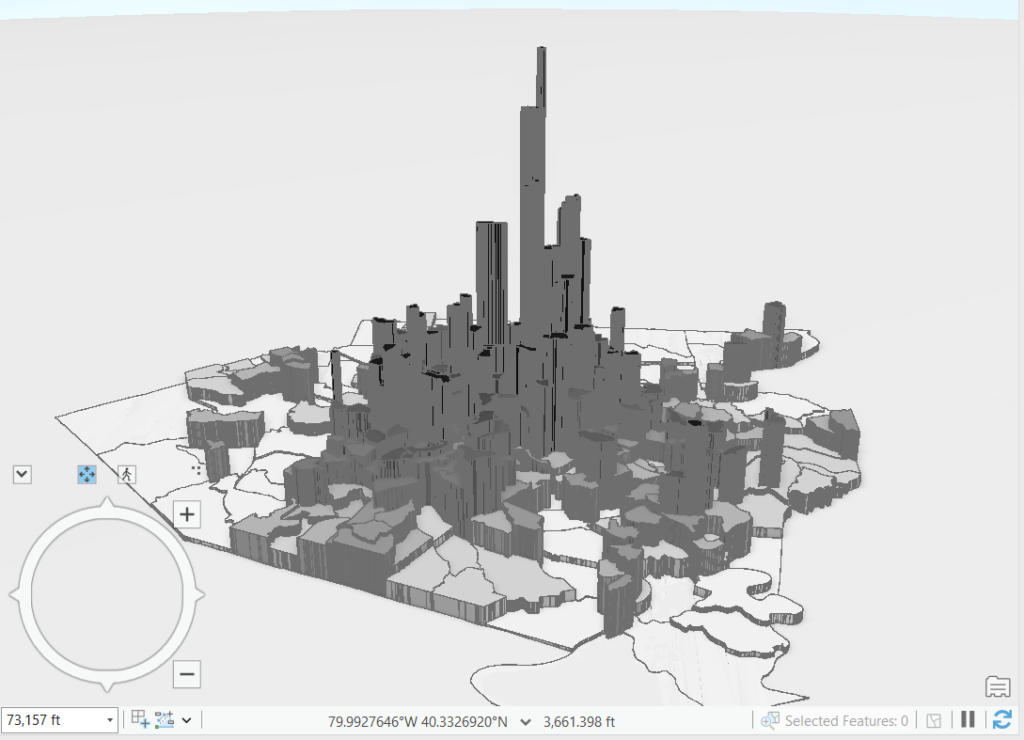Pause drawing of the scene
Screen dimensions: 1024x740
coord(968,720)
